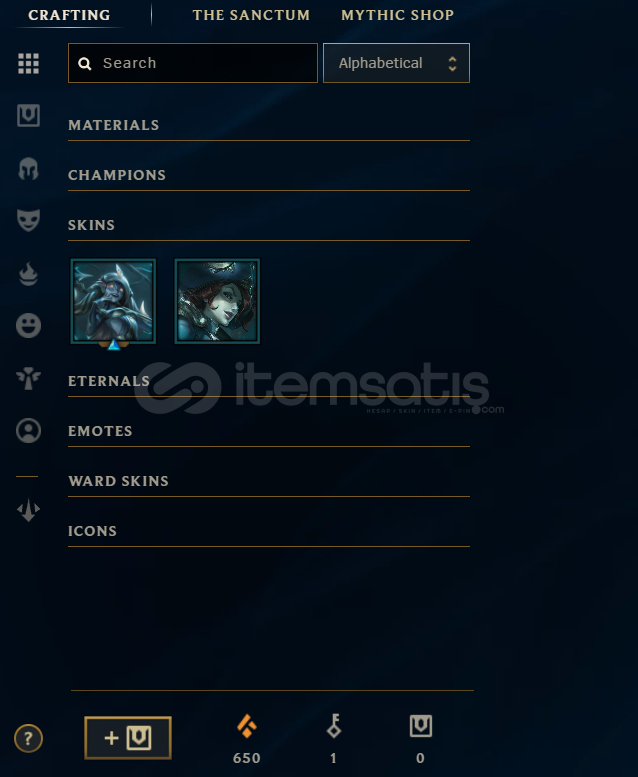
Task: Open the Alphabetical sort dropdown
Action: coord(396,63)
